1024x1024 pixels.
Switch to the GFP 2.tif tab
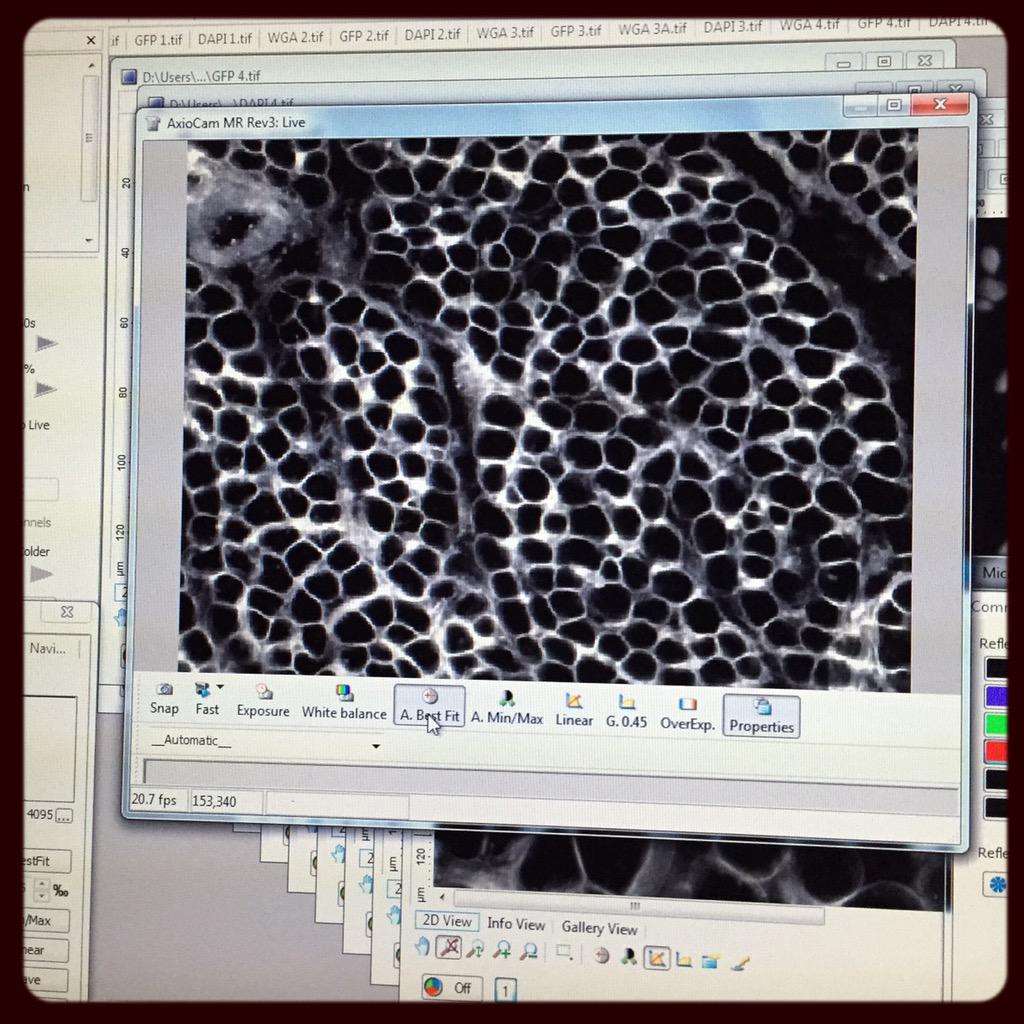click(x=364, y=36)
